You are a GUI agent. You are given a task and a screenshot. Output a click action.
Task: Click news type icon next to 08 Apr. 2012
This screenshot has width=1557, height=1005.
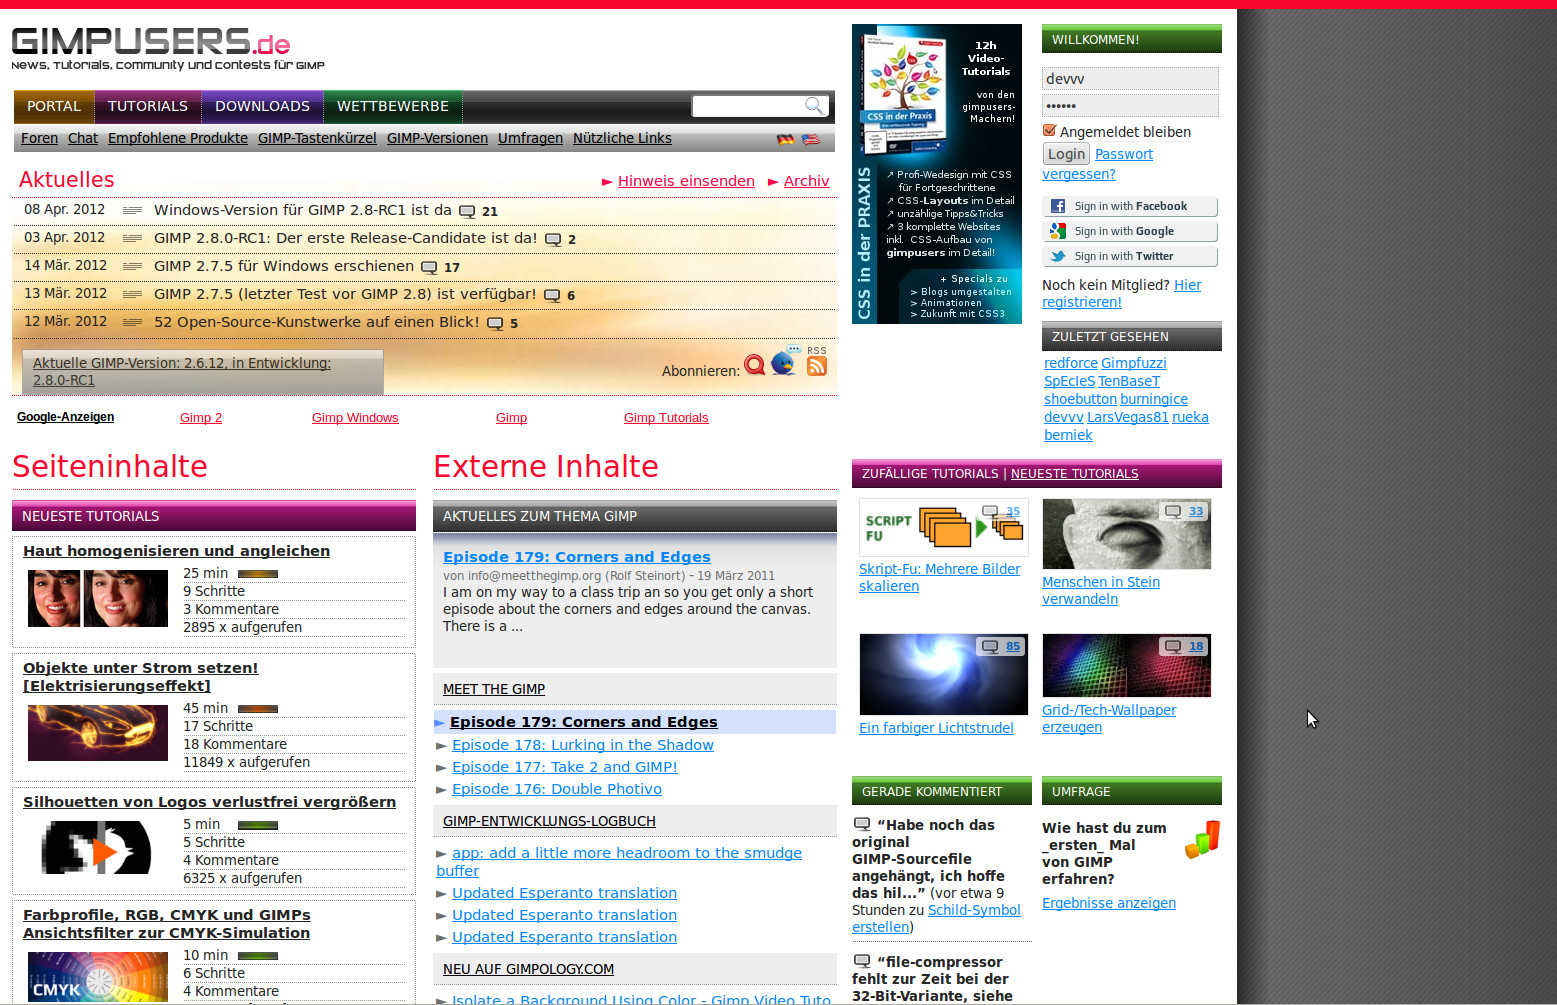[132, 210]
